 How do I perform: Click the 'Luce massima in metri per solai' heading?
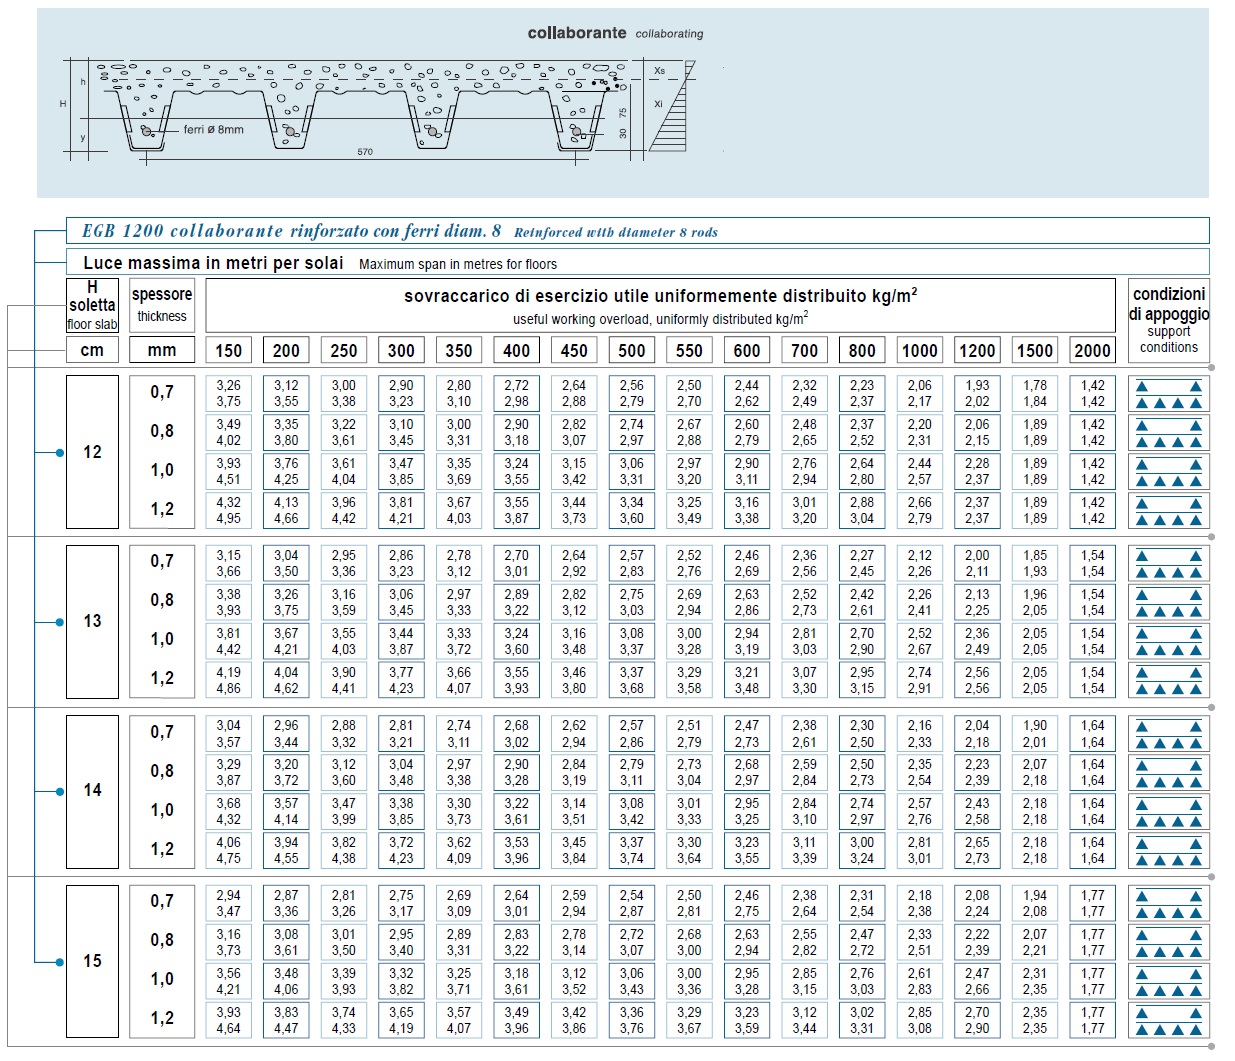pyautogui.click(x=213, y=263)
